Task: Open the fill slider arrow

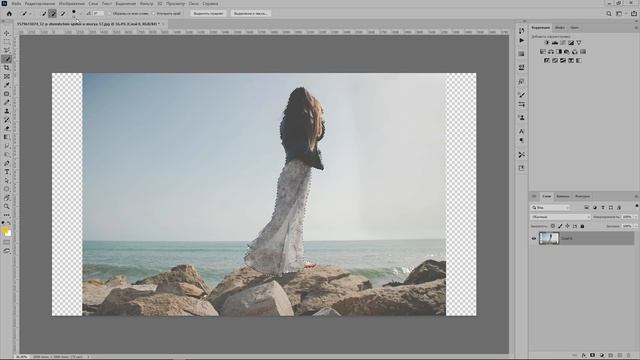Action: pyautogui.click(x=636, y=226)
